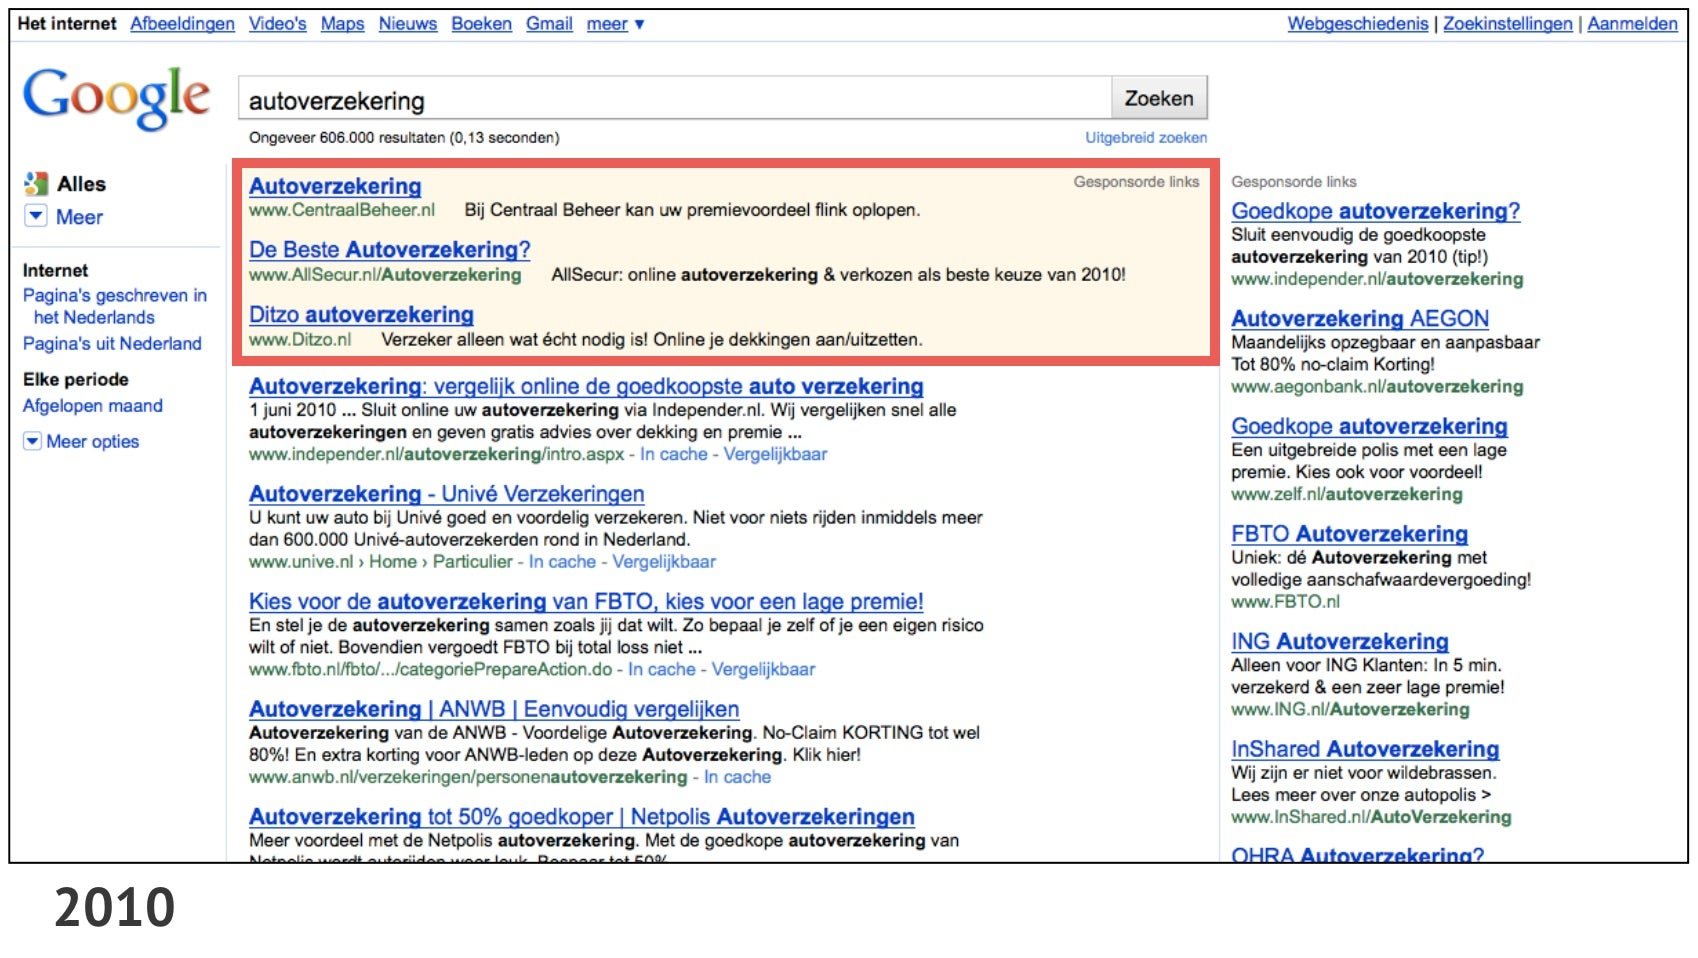Screen dimensions: 1698x958
Task: Click the www.CentraalBeheer.nl URL text
Action: (342, 210)
